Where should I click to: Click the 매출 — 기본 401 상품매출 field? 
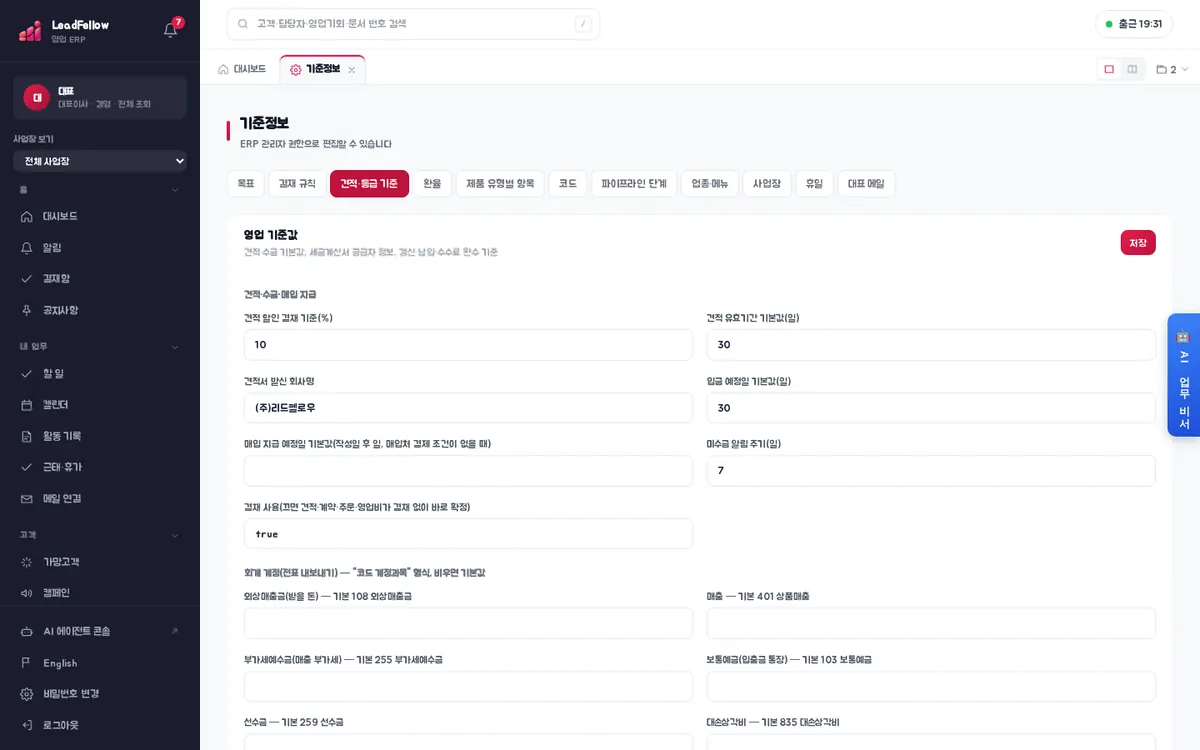pyautogui.click(x=931, y=623)
